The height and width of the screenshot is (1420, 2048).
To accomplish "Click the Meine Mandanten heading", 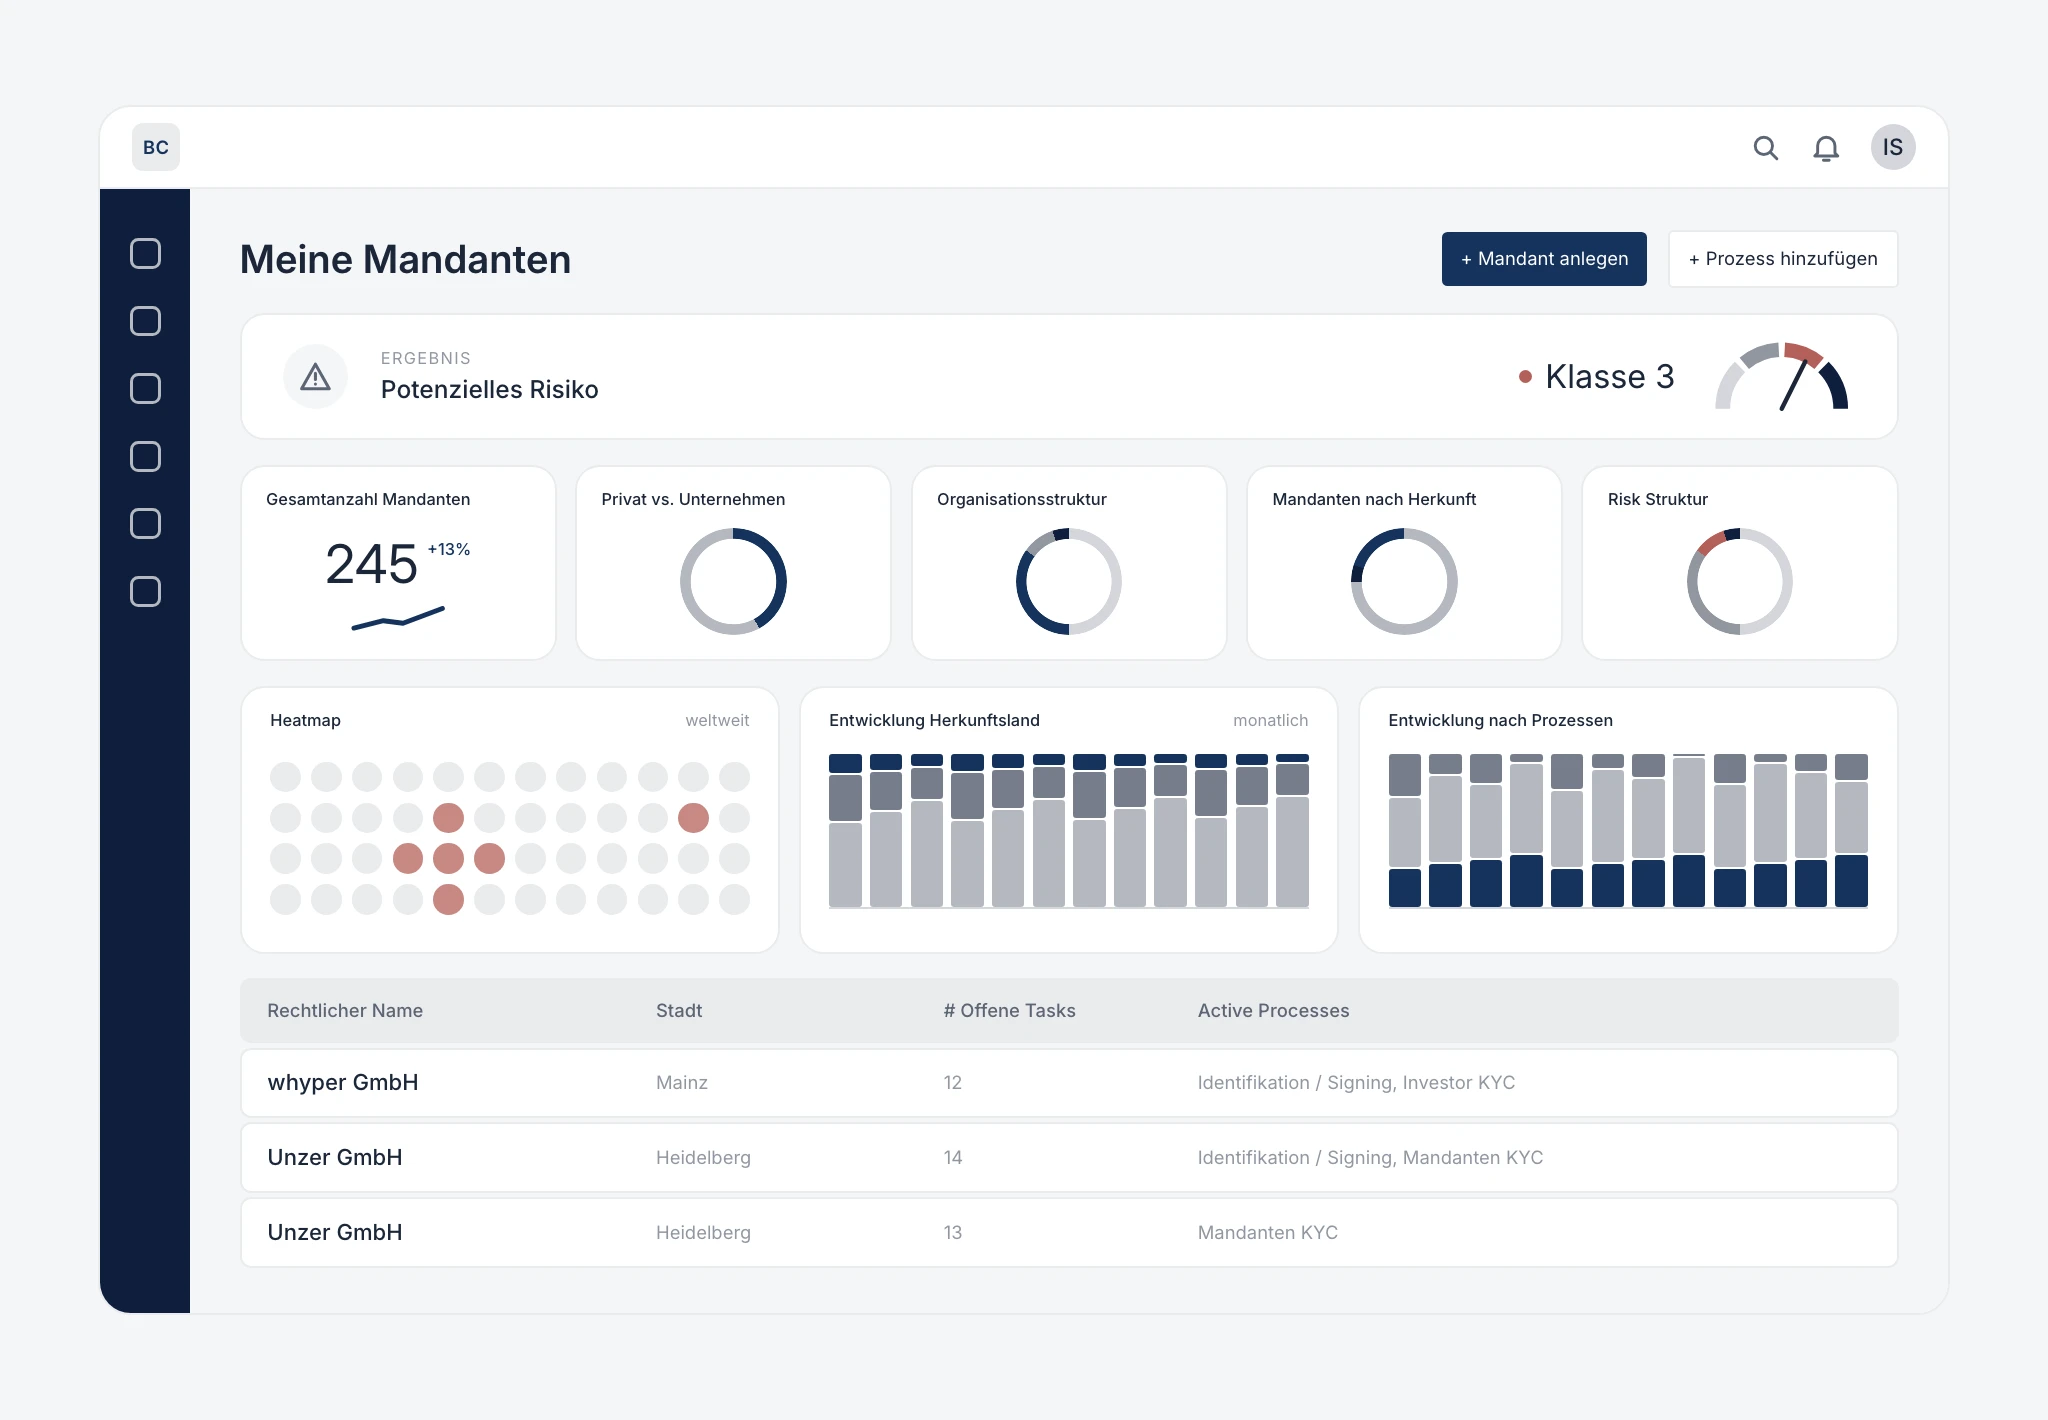I will pyautogui.click(x=405, y=259).
